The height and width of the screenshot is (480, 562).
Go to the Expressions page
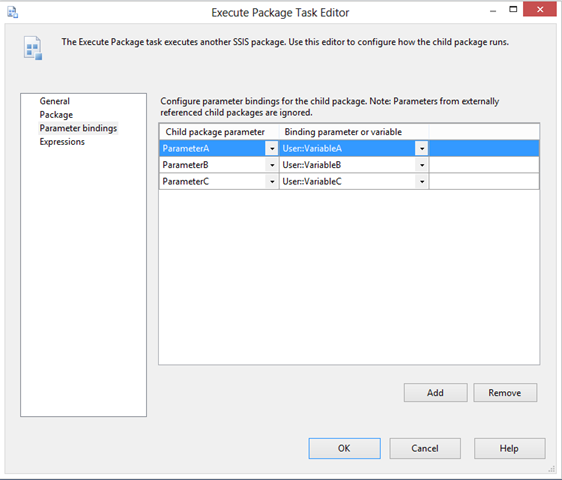coord(62,142)
